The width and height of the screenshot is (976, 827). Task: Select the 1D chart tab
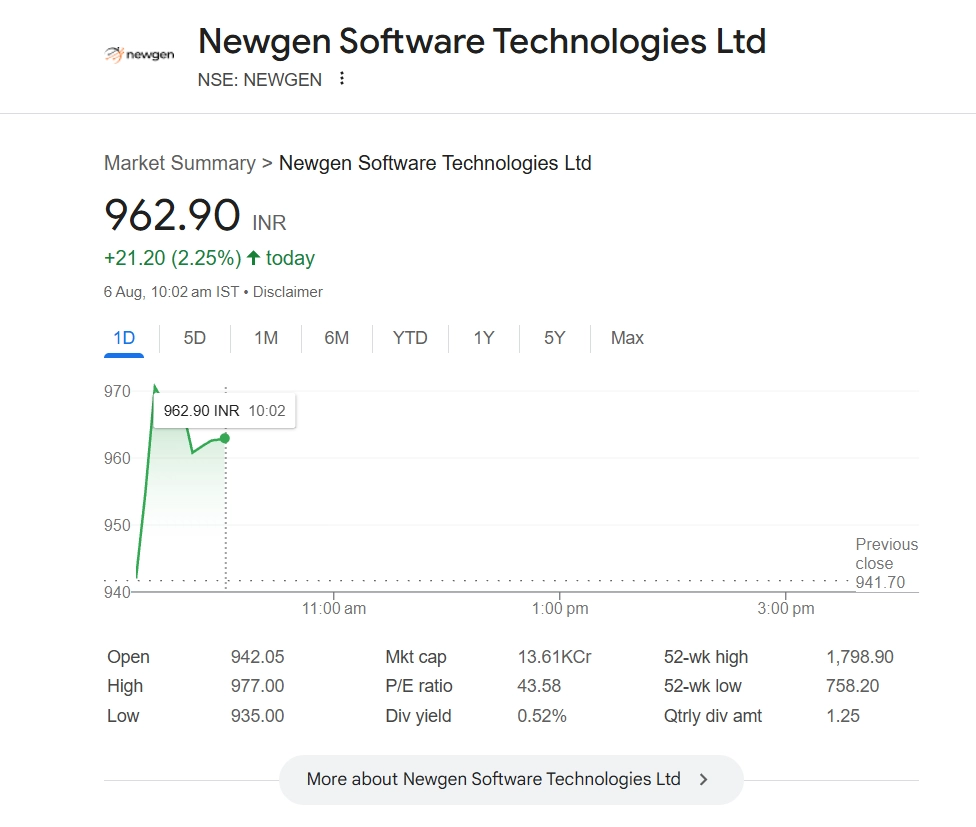click(124, 338)
